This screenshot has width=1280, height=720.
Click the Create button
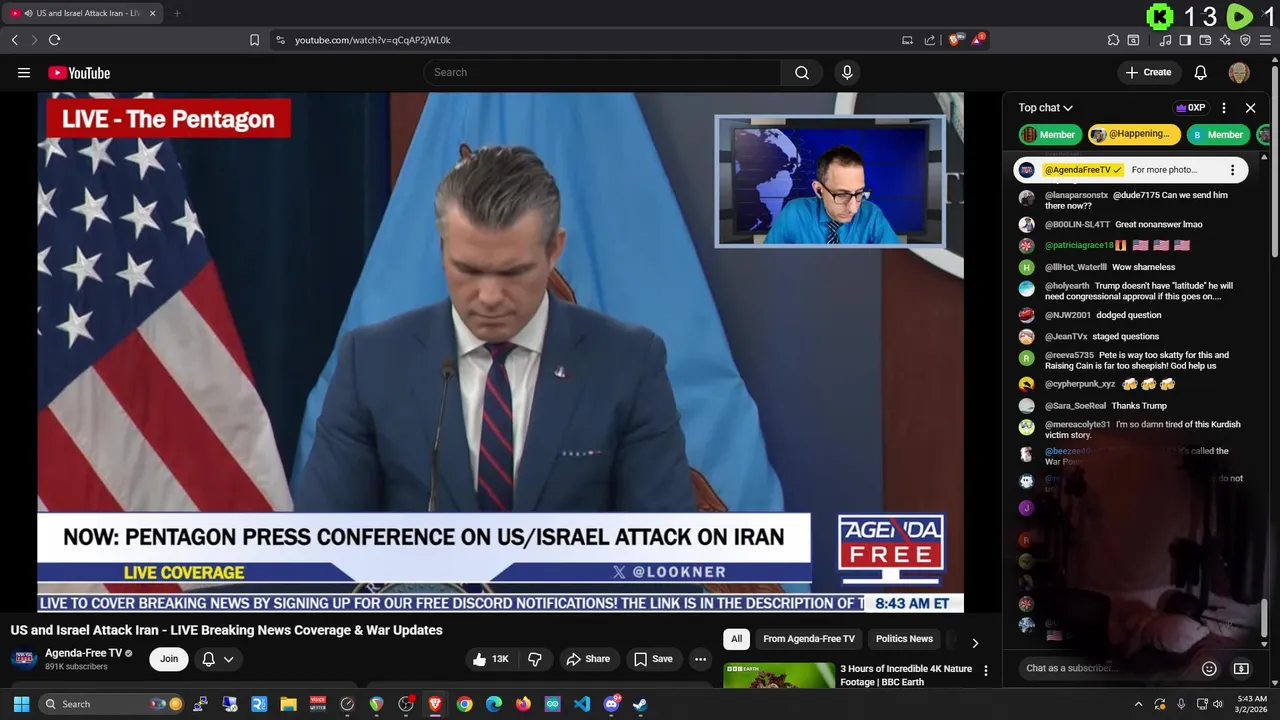1148,72
